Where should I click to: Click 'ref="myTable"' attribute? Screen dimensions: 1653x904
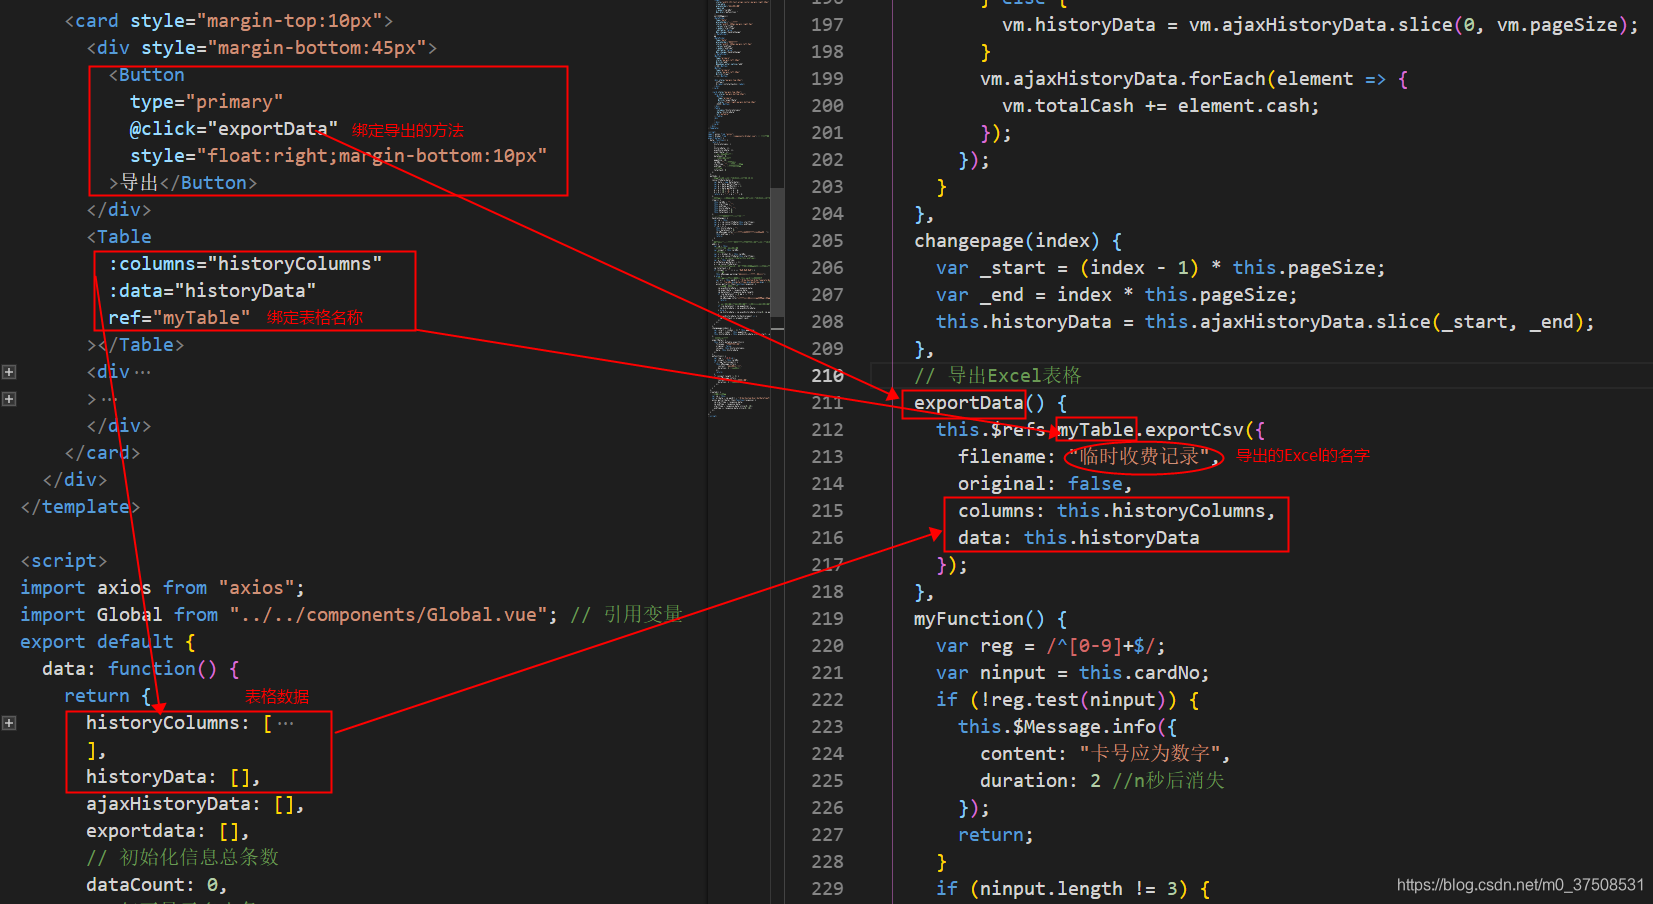(x=179, y=318)
